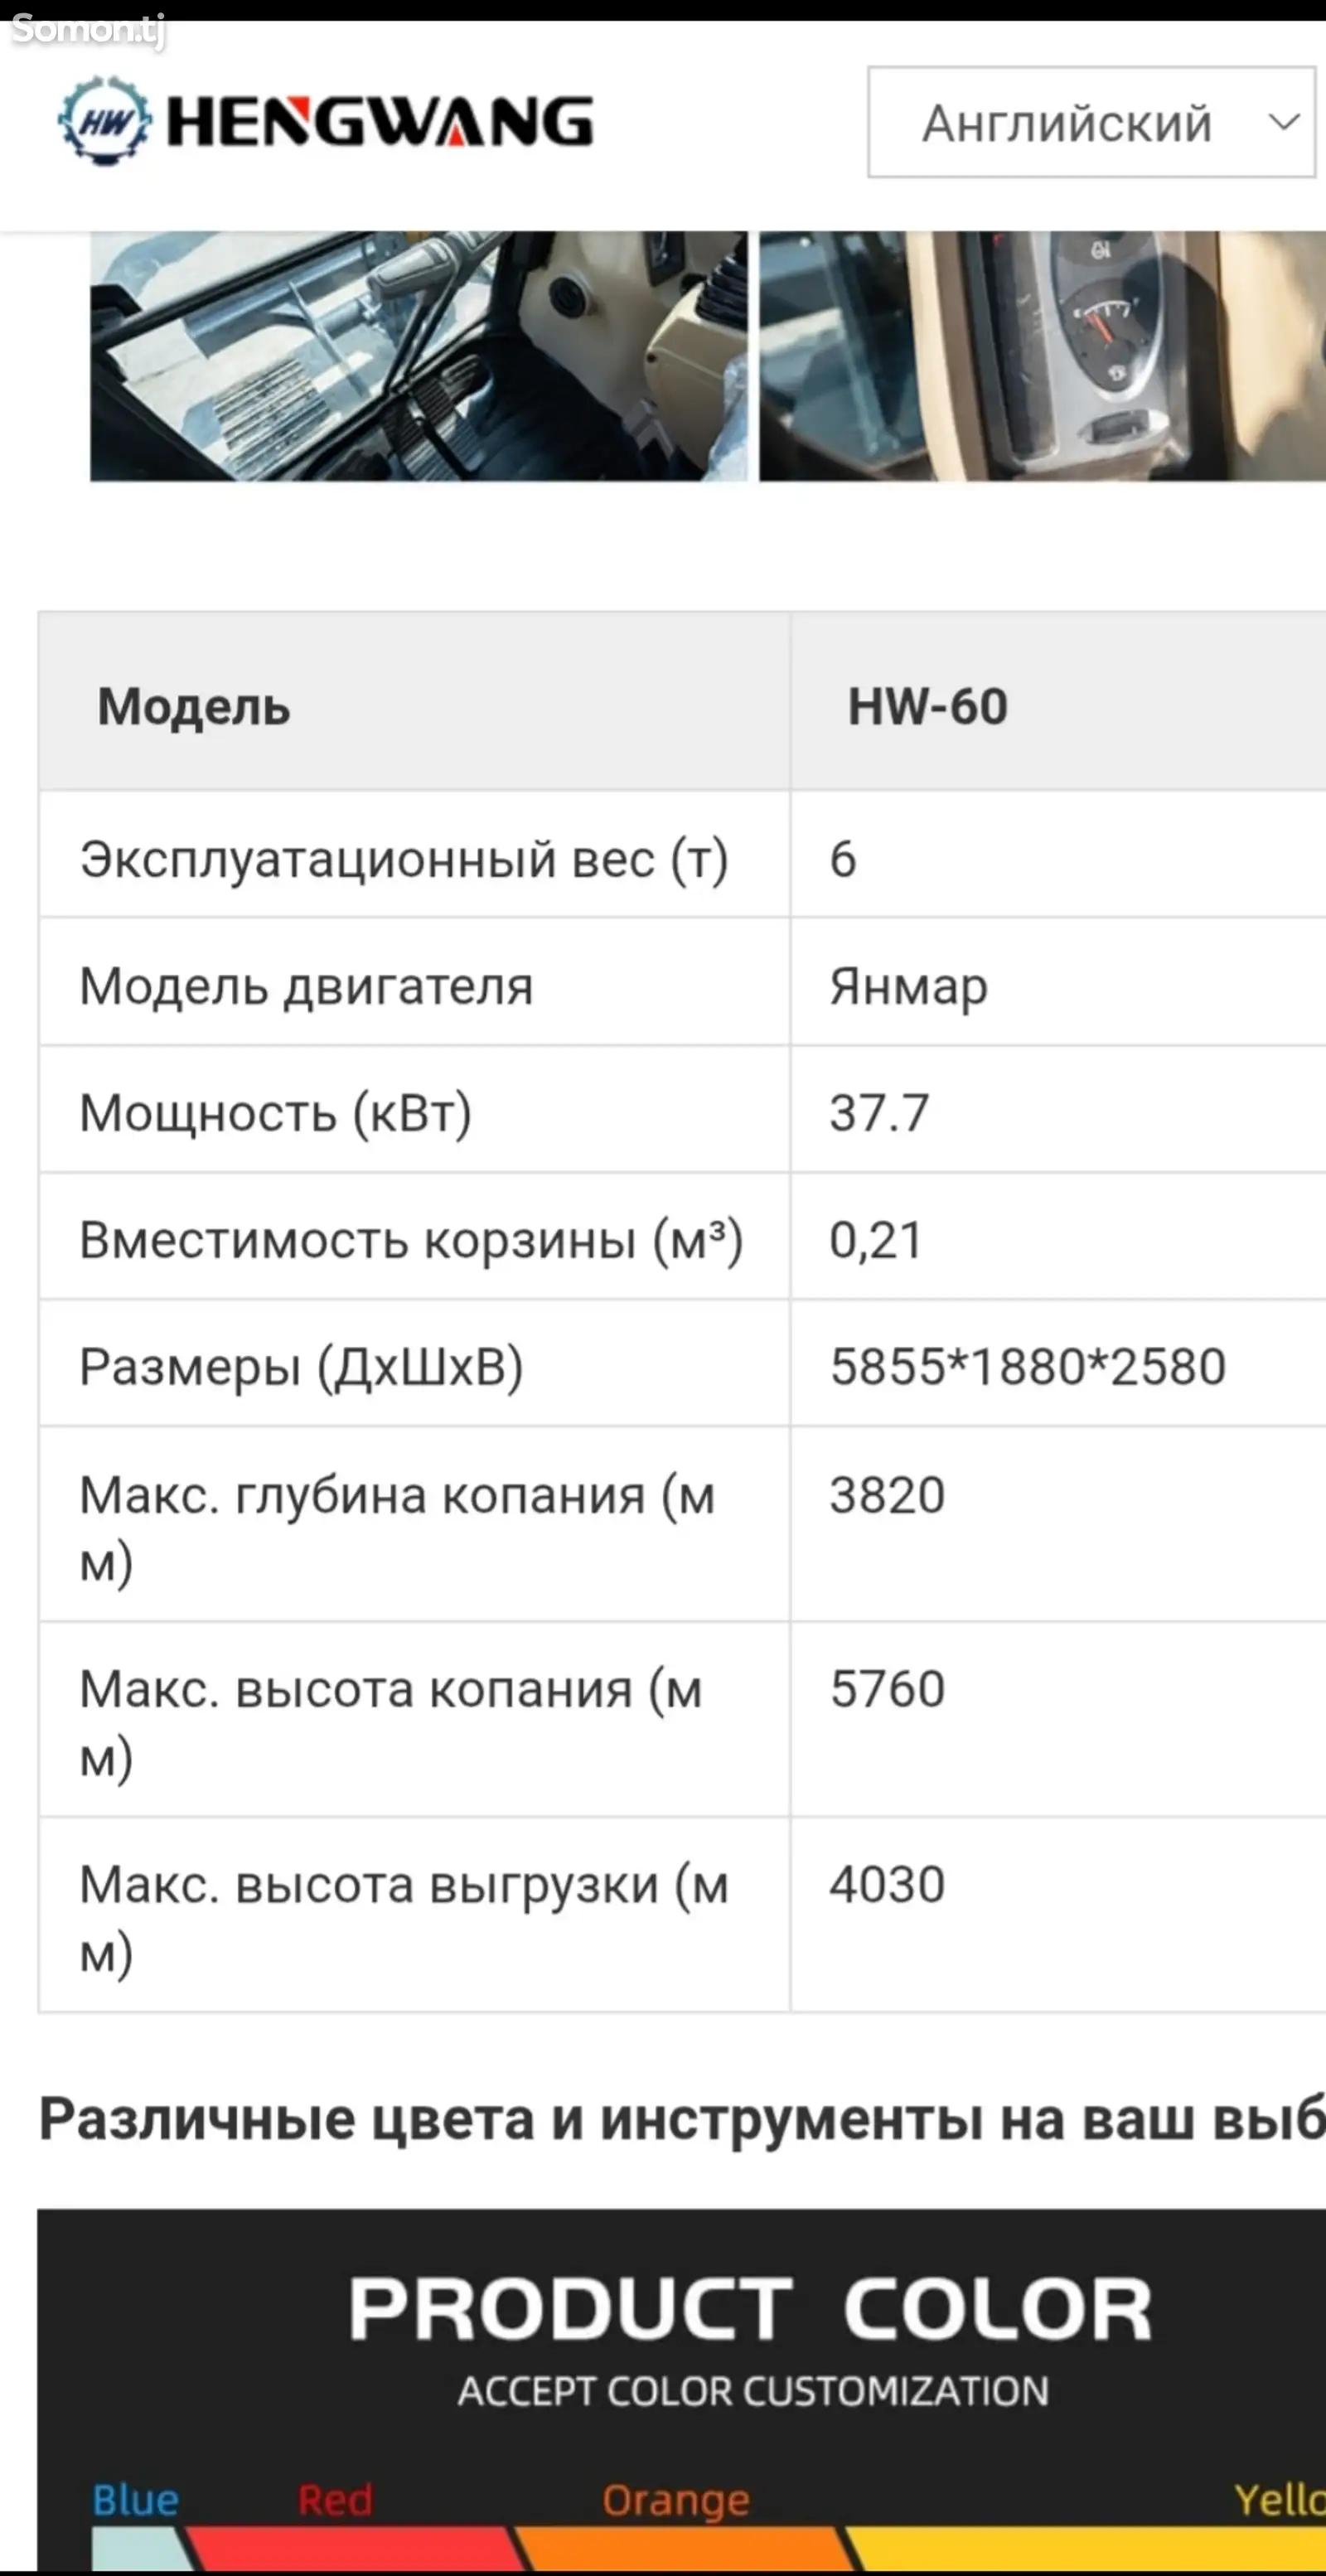Click the Мощность (кВт) row label
The height and width of the screenshot is (2576, 1326).
point(276,1113)
